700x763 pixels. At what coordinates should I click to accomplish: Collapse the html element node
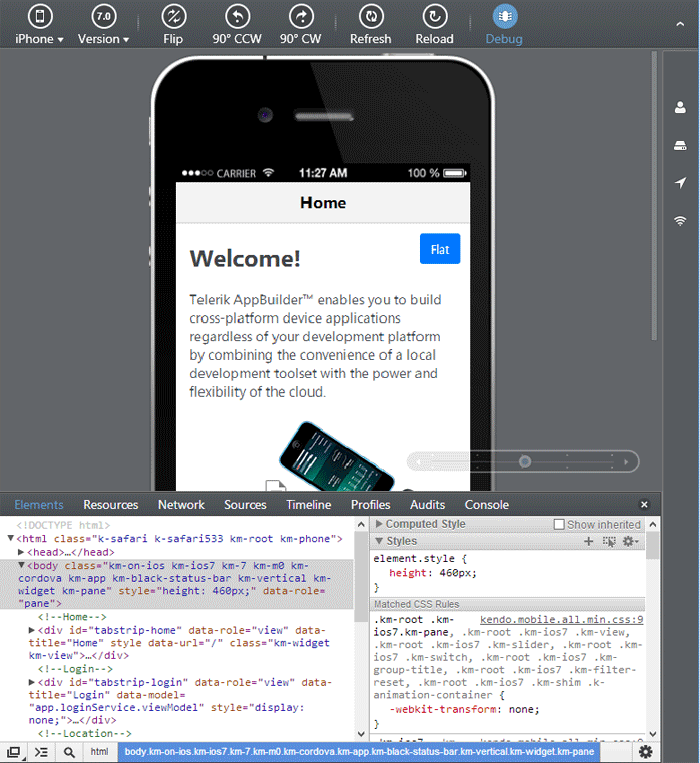tap(10, 538)
